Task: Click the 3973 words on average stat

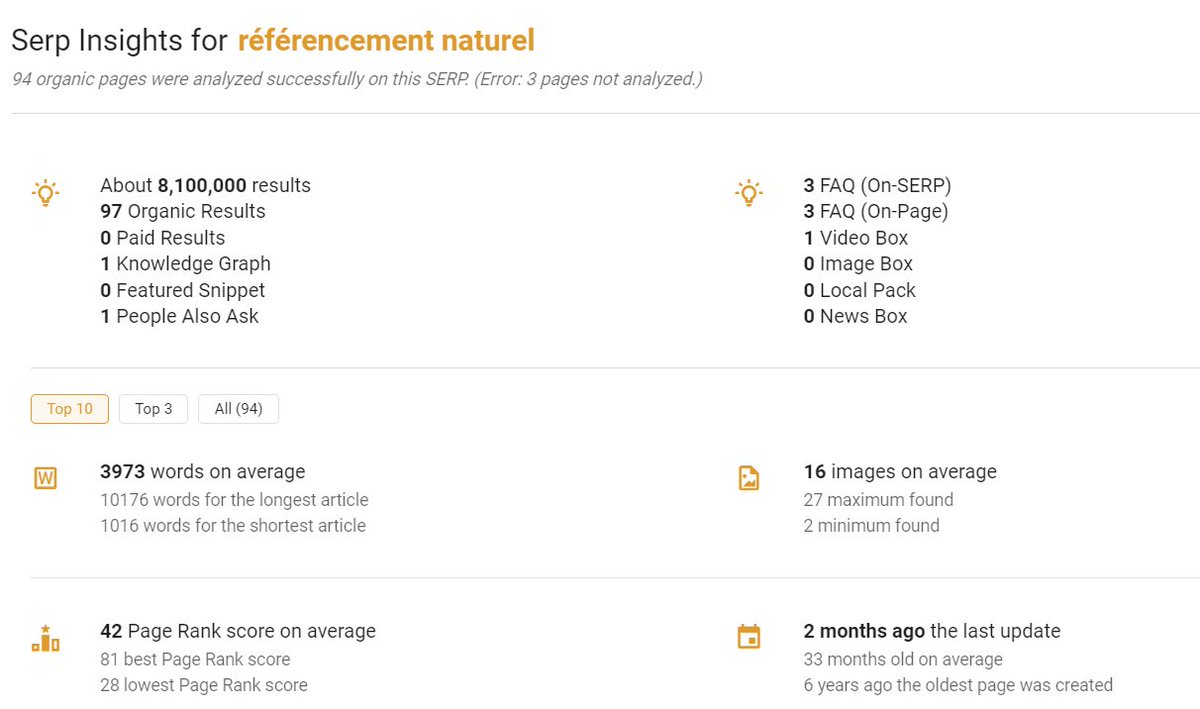Action: (203, 471)
